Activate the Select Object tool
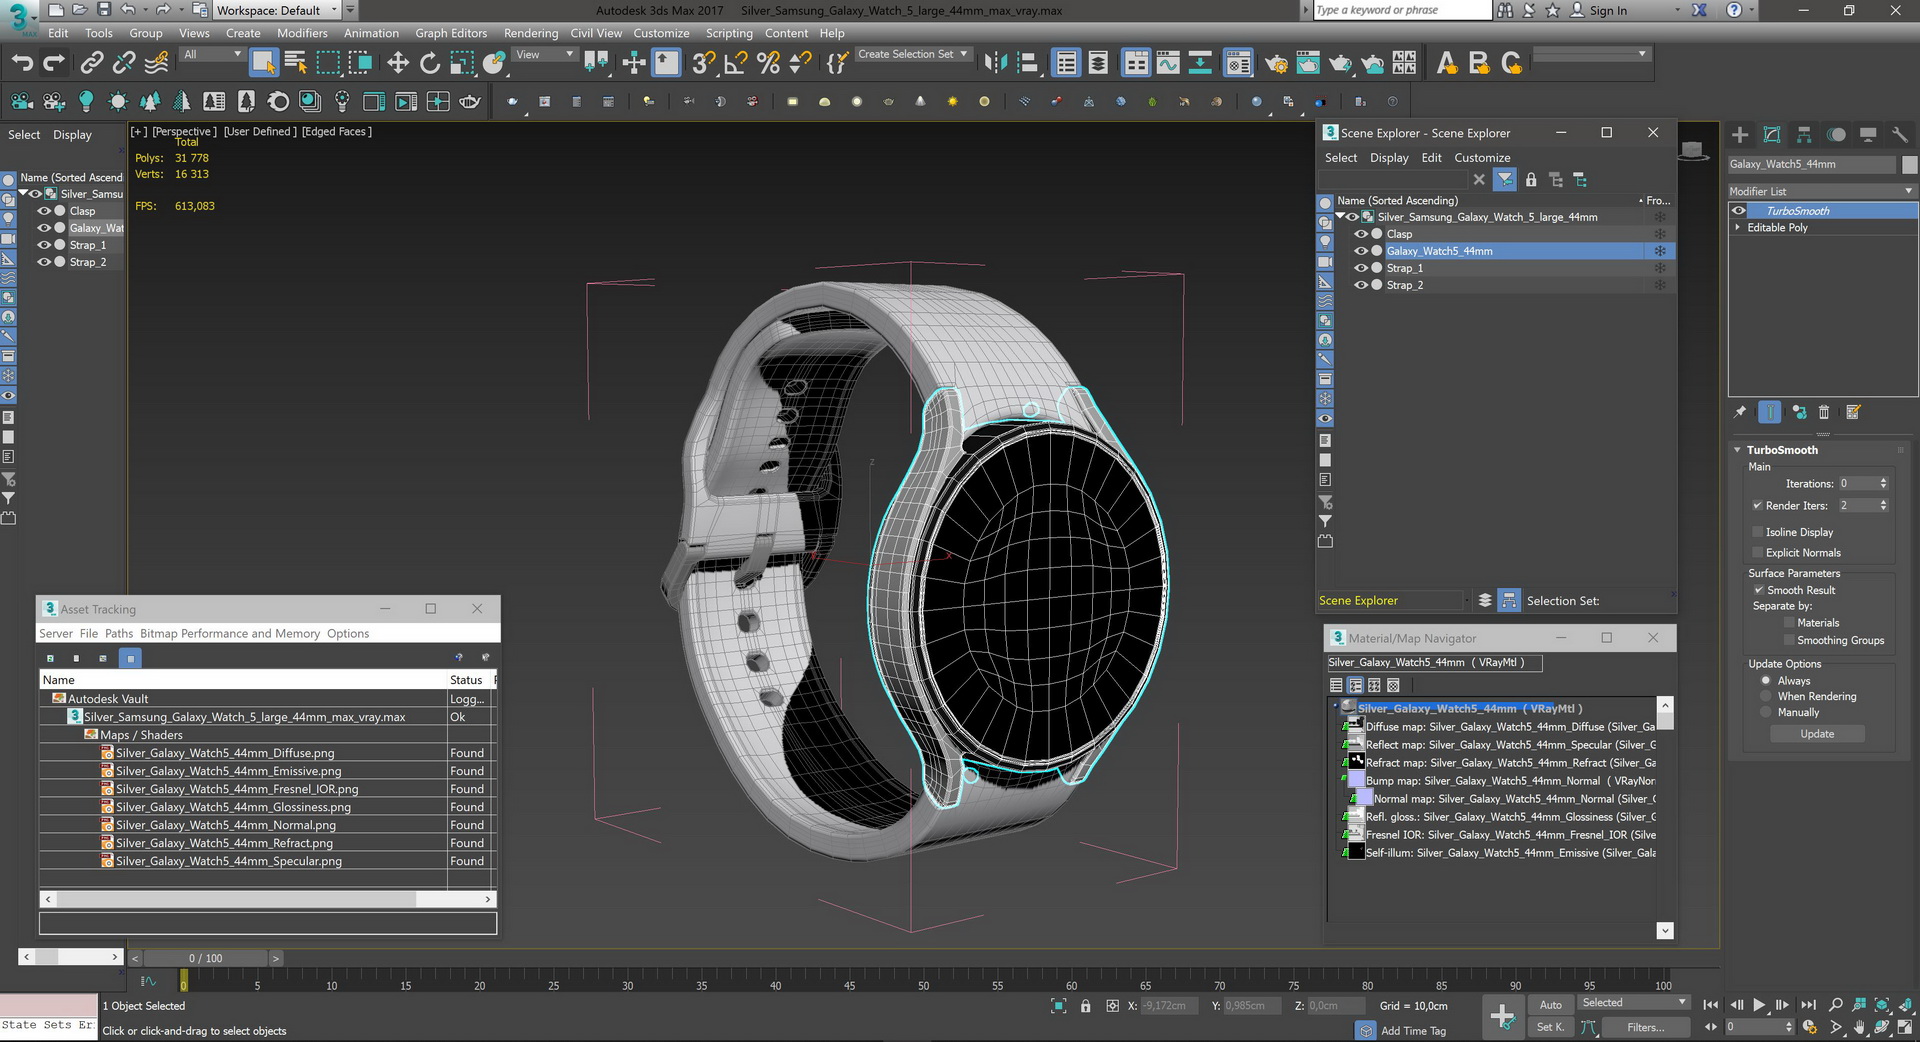This screenshot has height=1042, width=1920. [263, 63]
